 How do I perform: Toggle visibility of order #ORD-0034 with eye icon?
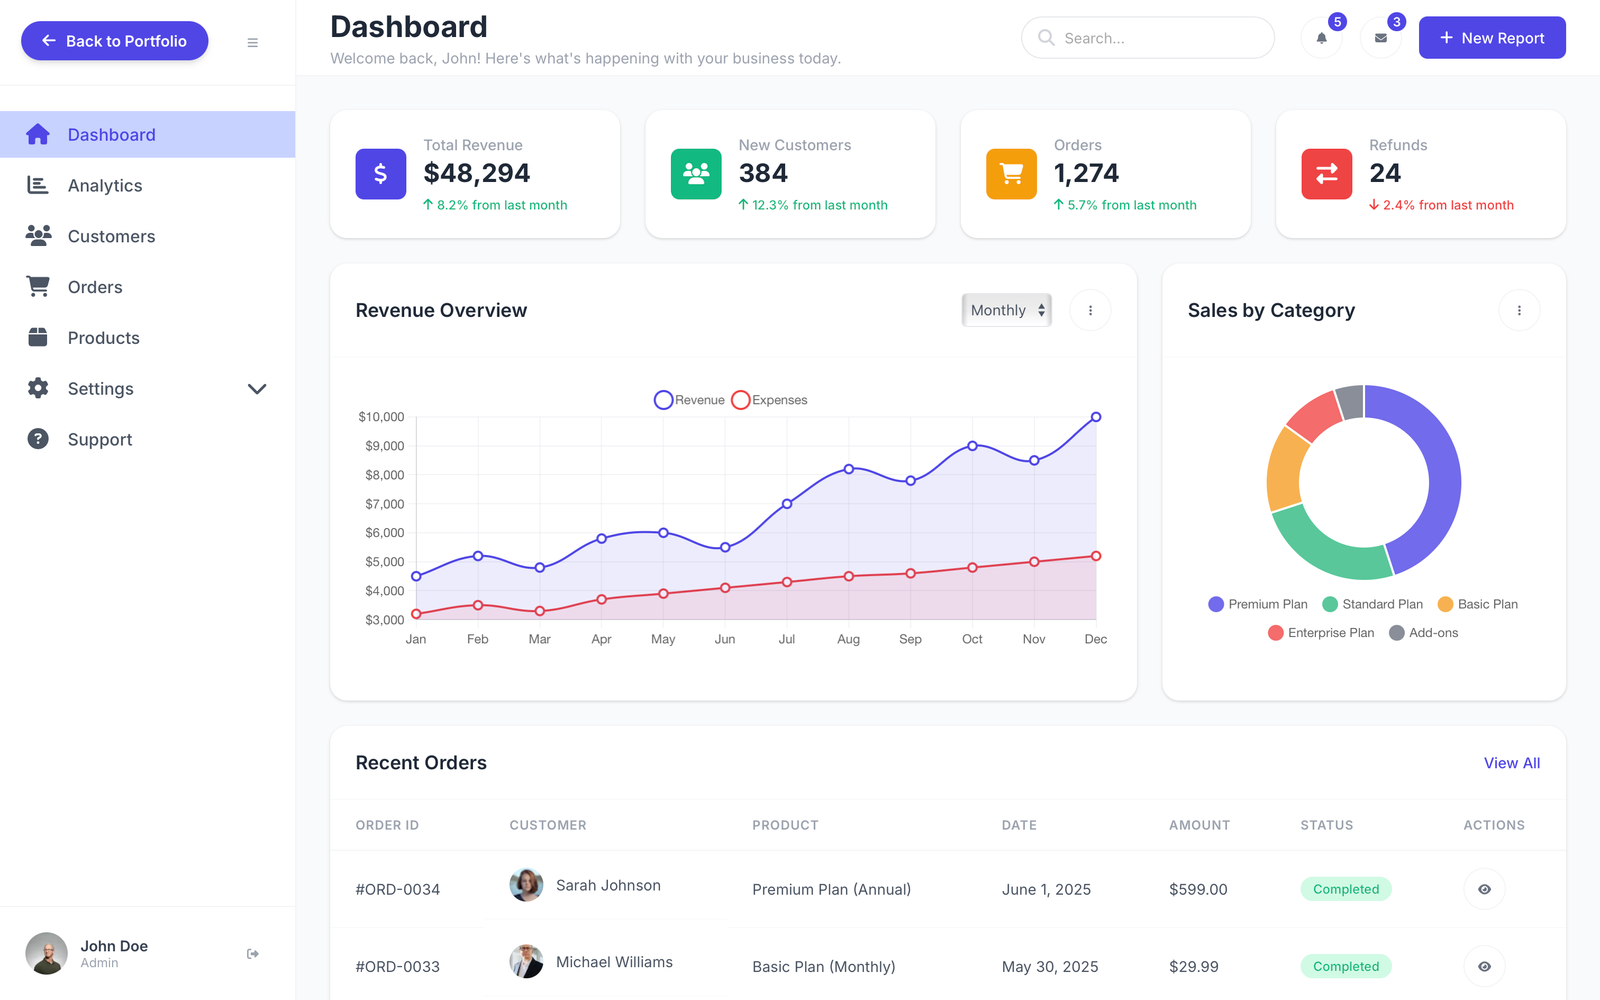(x=1484, y=888)
